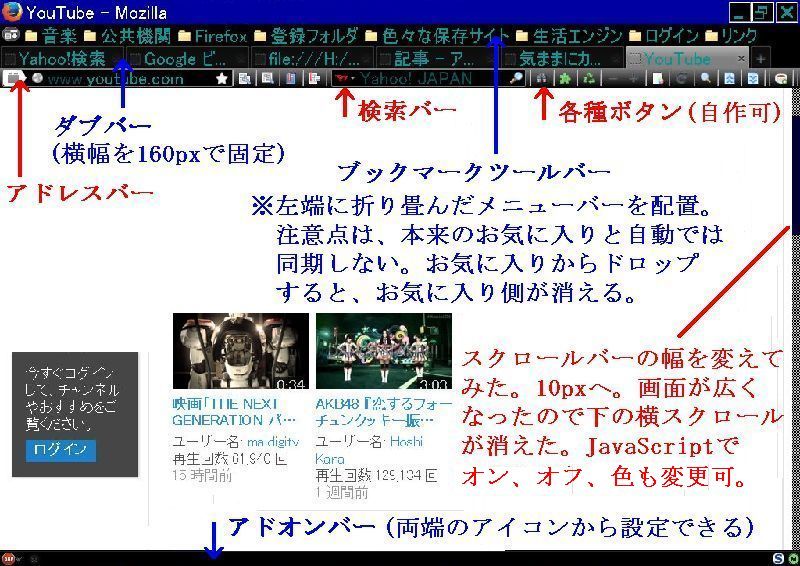
Task: Open the collapsed menu bar icon before 音楽
Action: coord(11,35)
